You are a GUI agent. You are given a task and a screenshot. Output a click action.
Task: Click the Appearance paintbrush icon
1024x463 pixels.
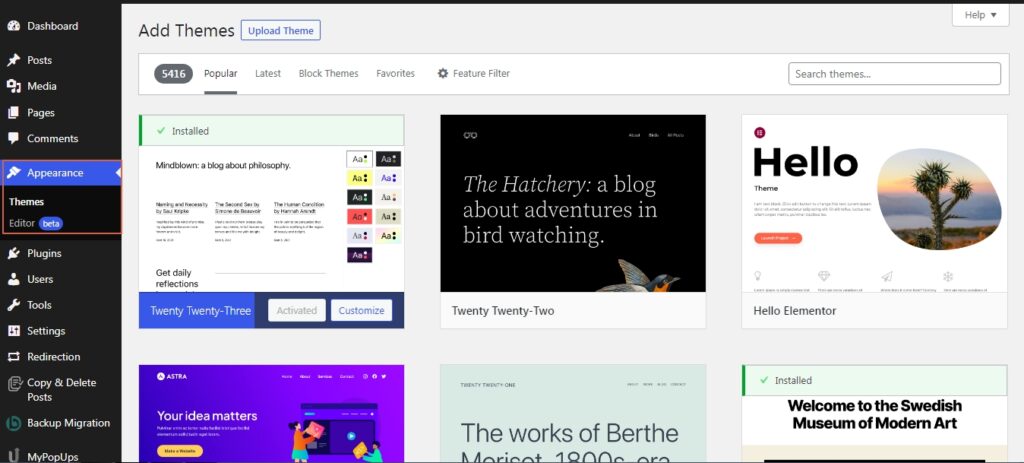(14, 173)
